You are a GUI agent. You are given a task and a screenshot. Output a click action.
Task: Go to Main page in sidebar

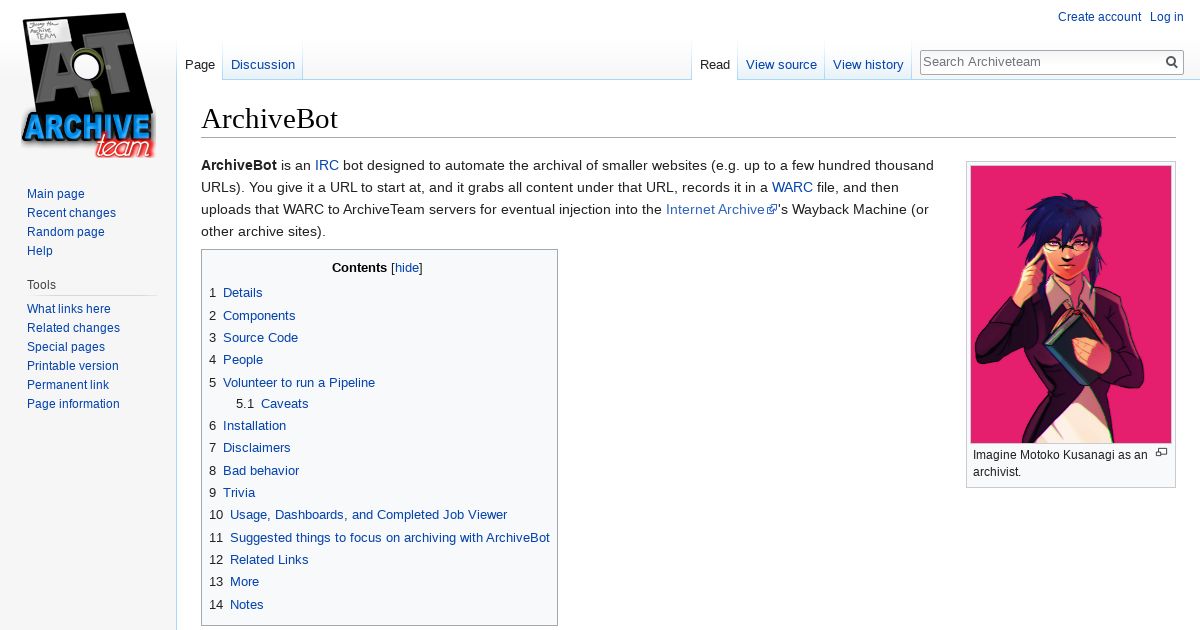tap(56, 194)
